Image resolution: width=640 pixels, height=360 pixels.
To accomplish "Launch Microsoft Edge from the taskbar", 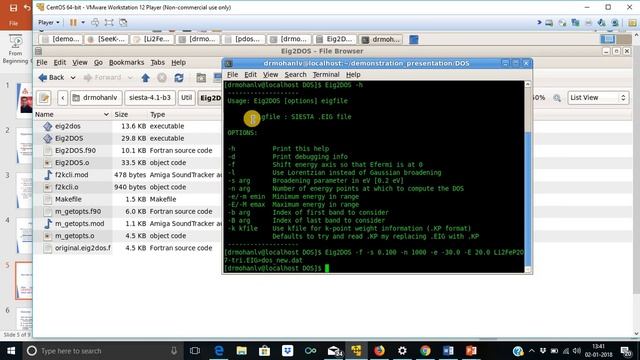I will pos(219,351).
